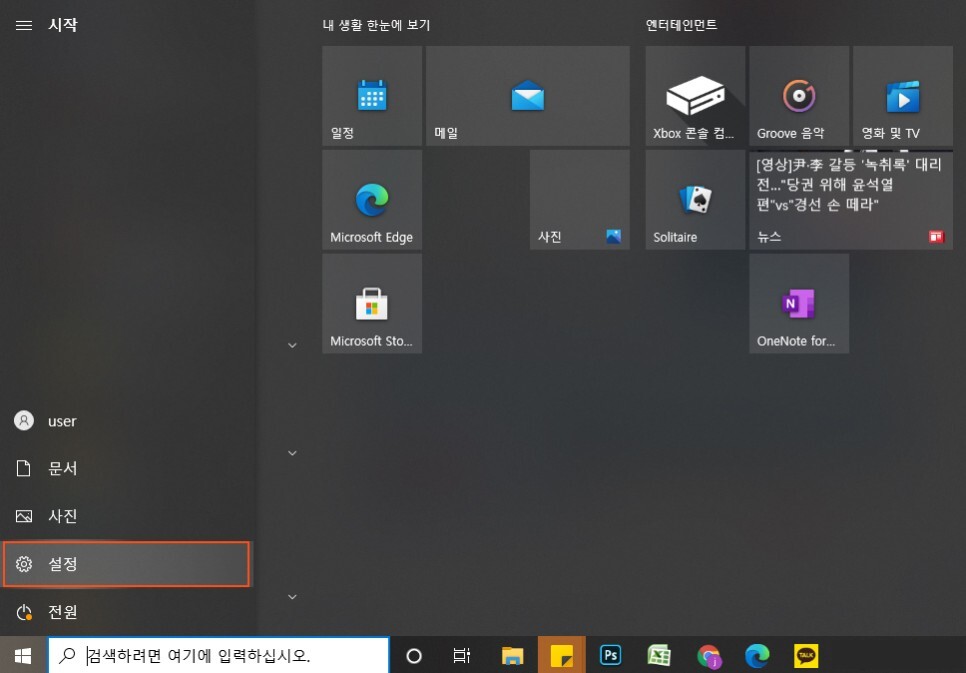Open the Xbox 콘솔 tile
The height and width of the screenshot is (673, 966).
695,96
